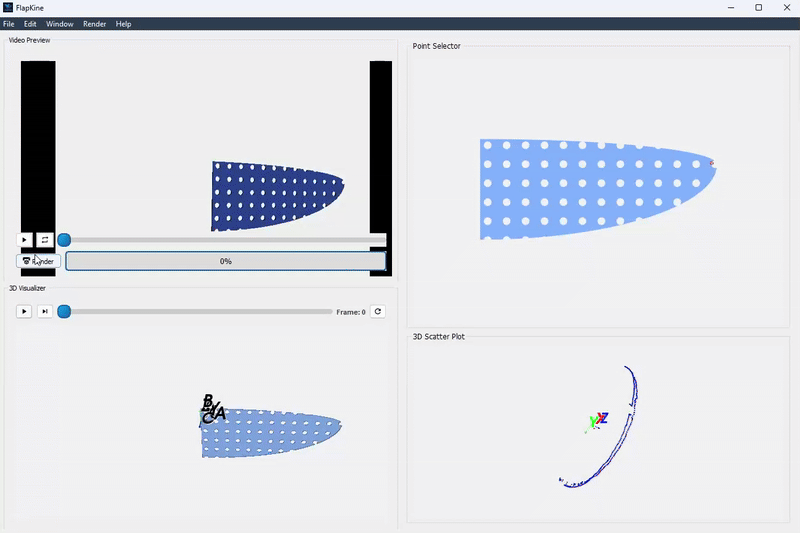Click the video preview seek slider handle
Screen dimensions: 800x533
pos(64,240)
